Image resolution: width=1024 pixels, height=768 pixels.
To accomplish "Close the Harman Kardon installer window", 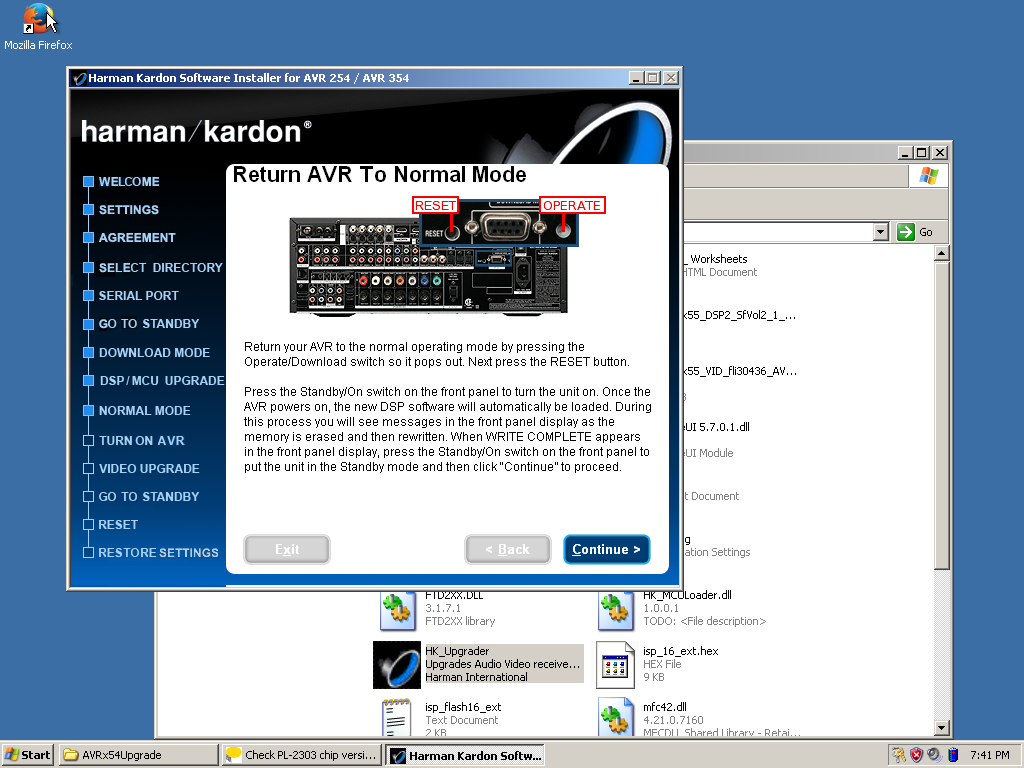I will click(x=671, y=78).
